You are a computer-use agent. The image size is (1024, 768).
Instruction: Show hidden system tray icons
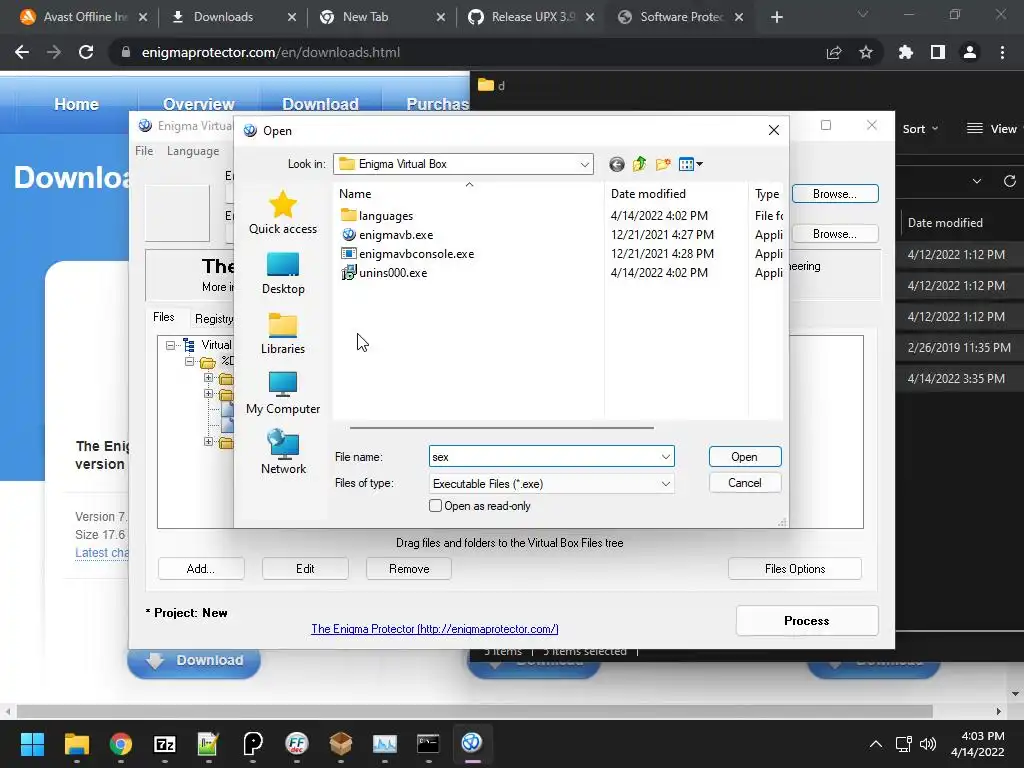tap(876, 744)
